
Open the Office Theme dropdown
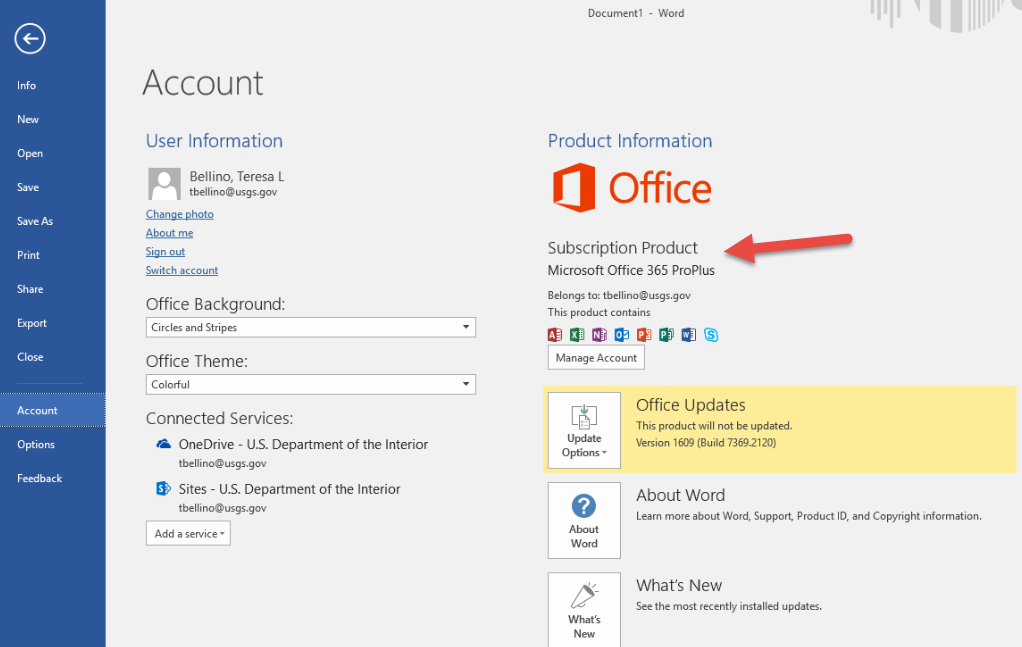pos(310,384)
